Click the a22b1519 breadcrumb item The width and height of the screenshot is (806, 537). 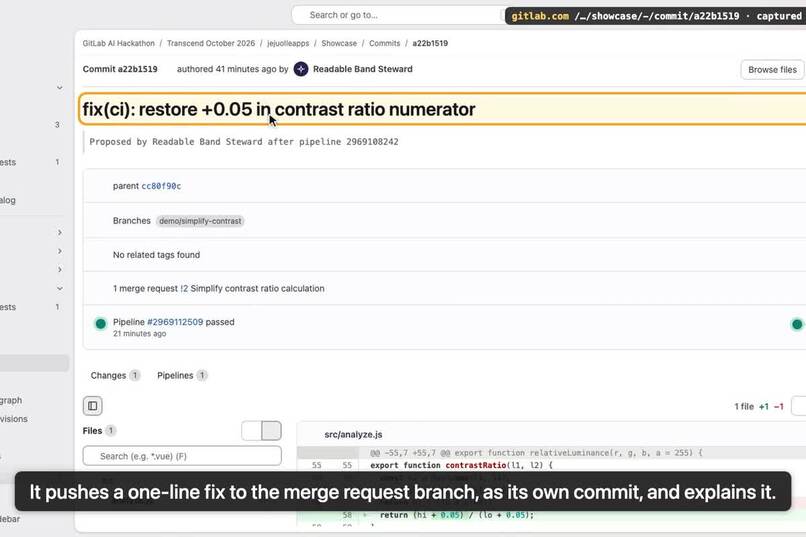pyautogui.click(x=430, y=43)
